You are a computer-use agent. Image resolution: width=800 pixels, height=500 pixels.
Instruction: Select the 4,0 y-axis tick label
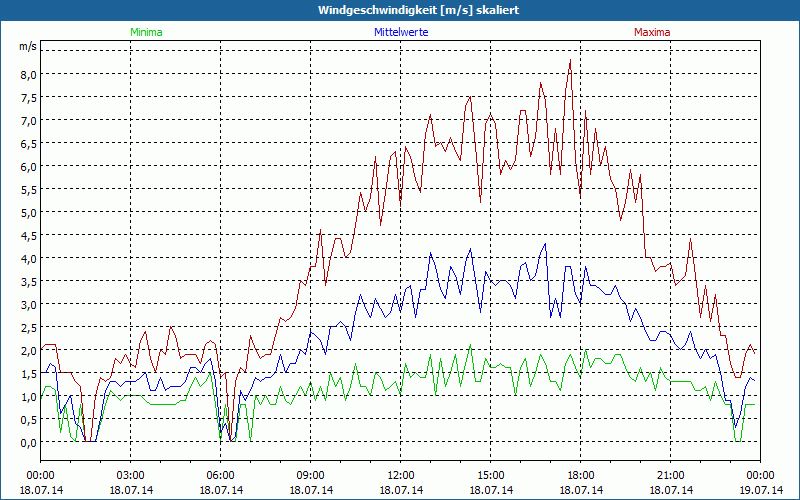click(x=28, y=258)
